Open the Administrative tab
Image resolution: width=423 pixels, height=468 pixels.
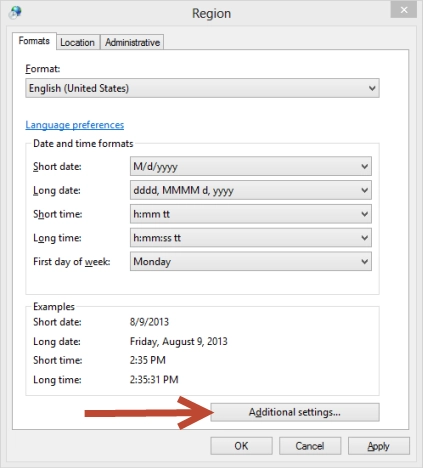pos(132,43)
